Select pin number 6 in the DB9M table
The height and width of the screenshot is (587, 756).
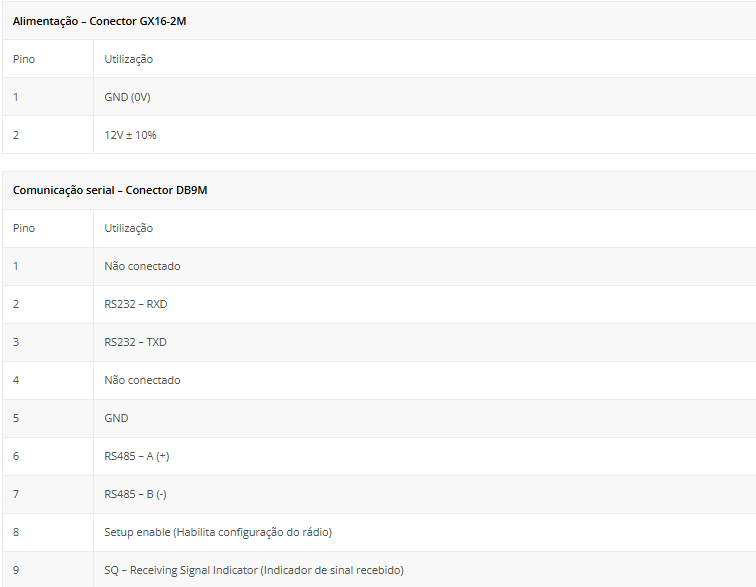point(16,456)
